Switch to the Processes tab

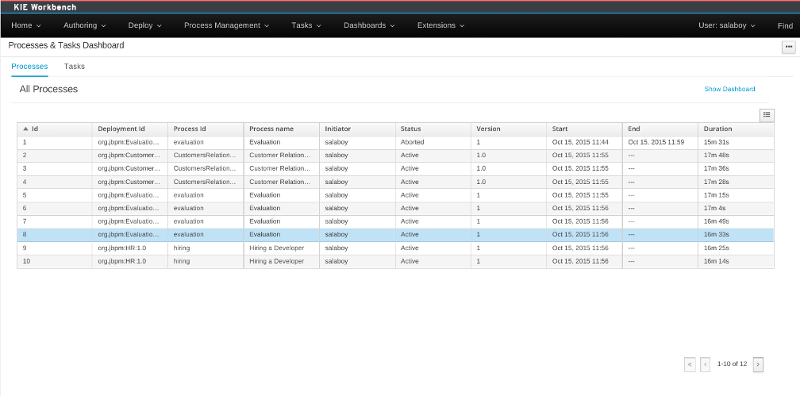pos(30,66)
